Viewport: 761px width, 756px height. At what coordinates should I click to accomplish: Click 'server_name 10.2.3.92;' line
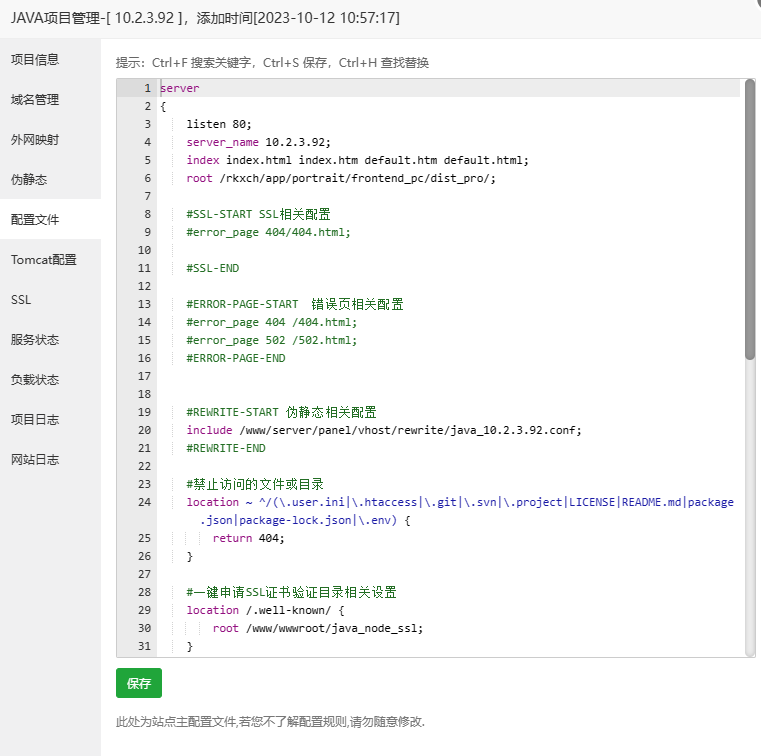(258, 142)
